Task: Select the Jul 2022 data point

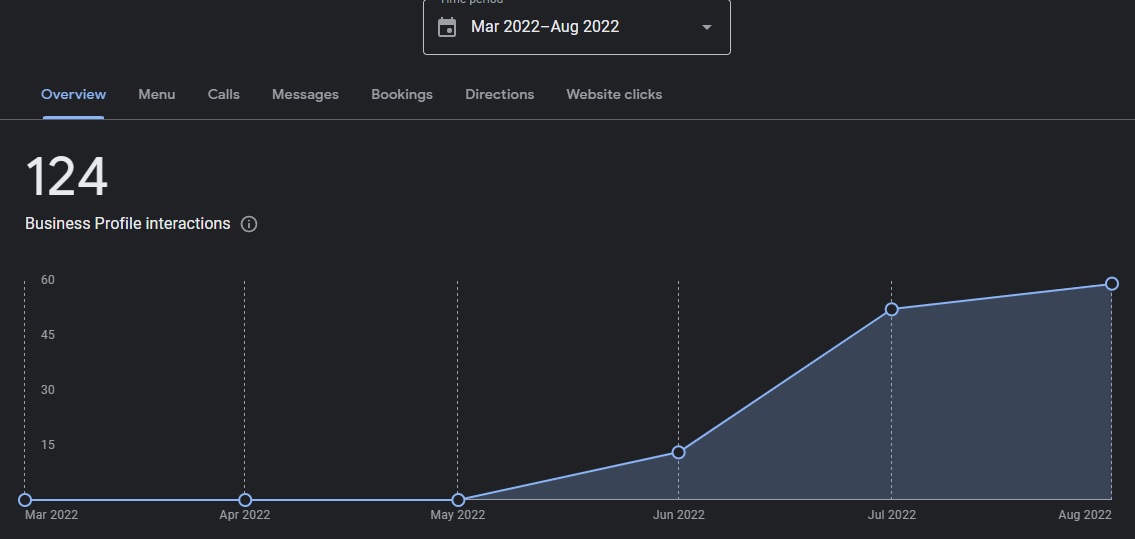Action: tap(892, 309)
